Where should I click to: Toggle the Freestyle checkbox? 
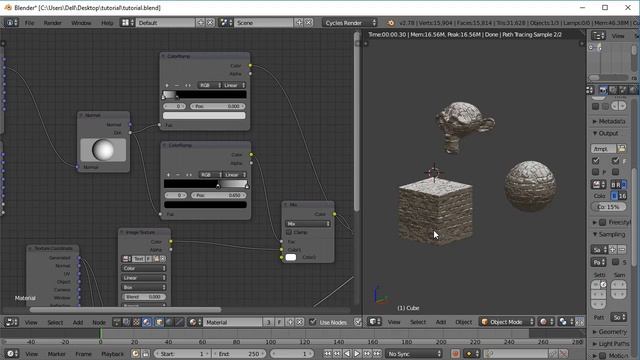(602, 222)
